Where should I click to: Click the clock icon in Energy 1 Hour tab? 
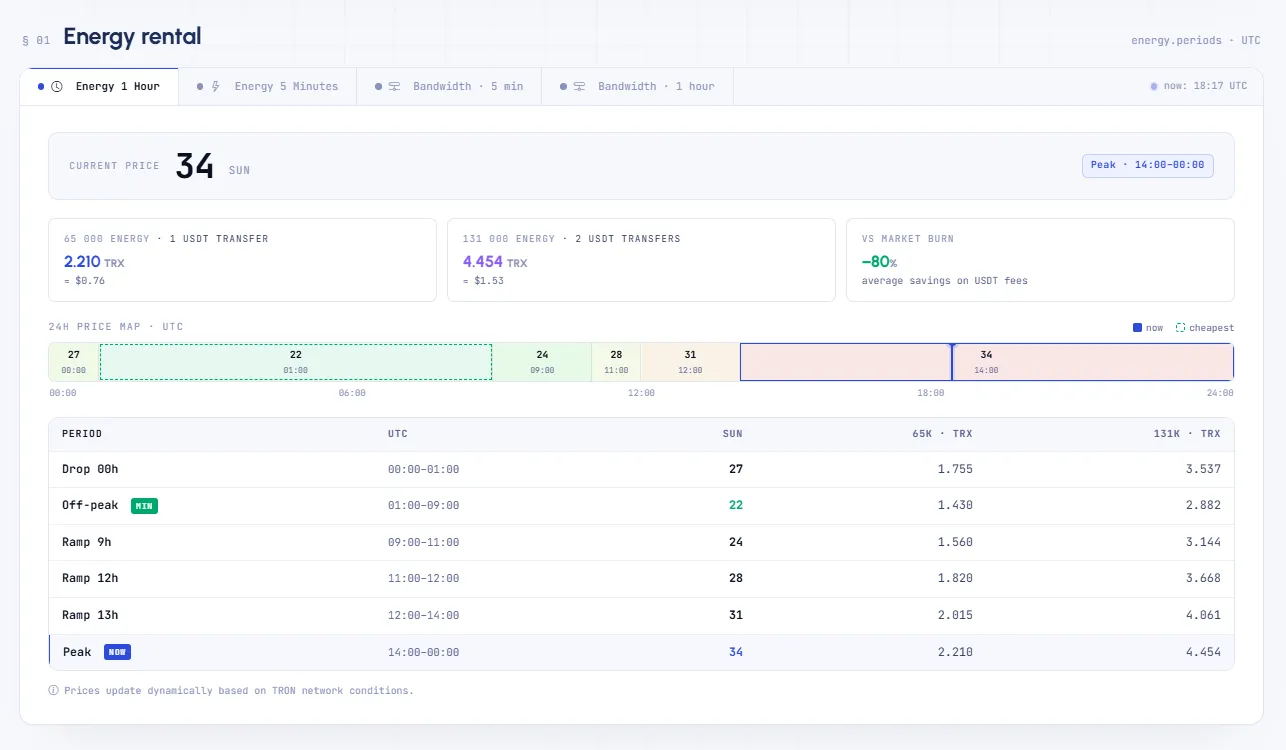pos(57,87)
